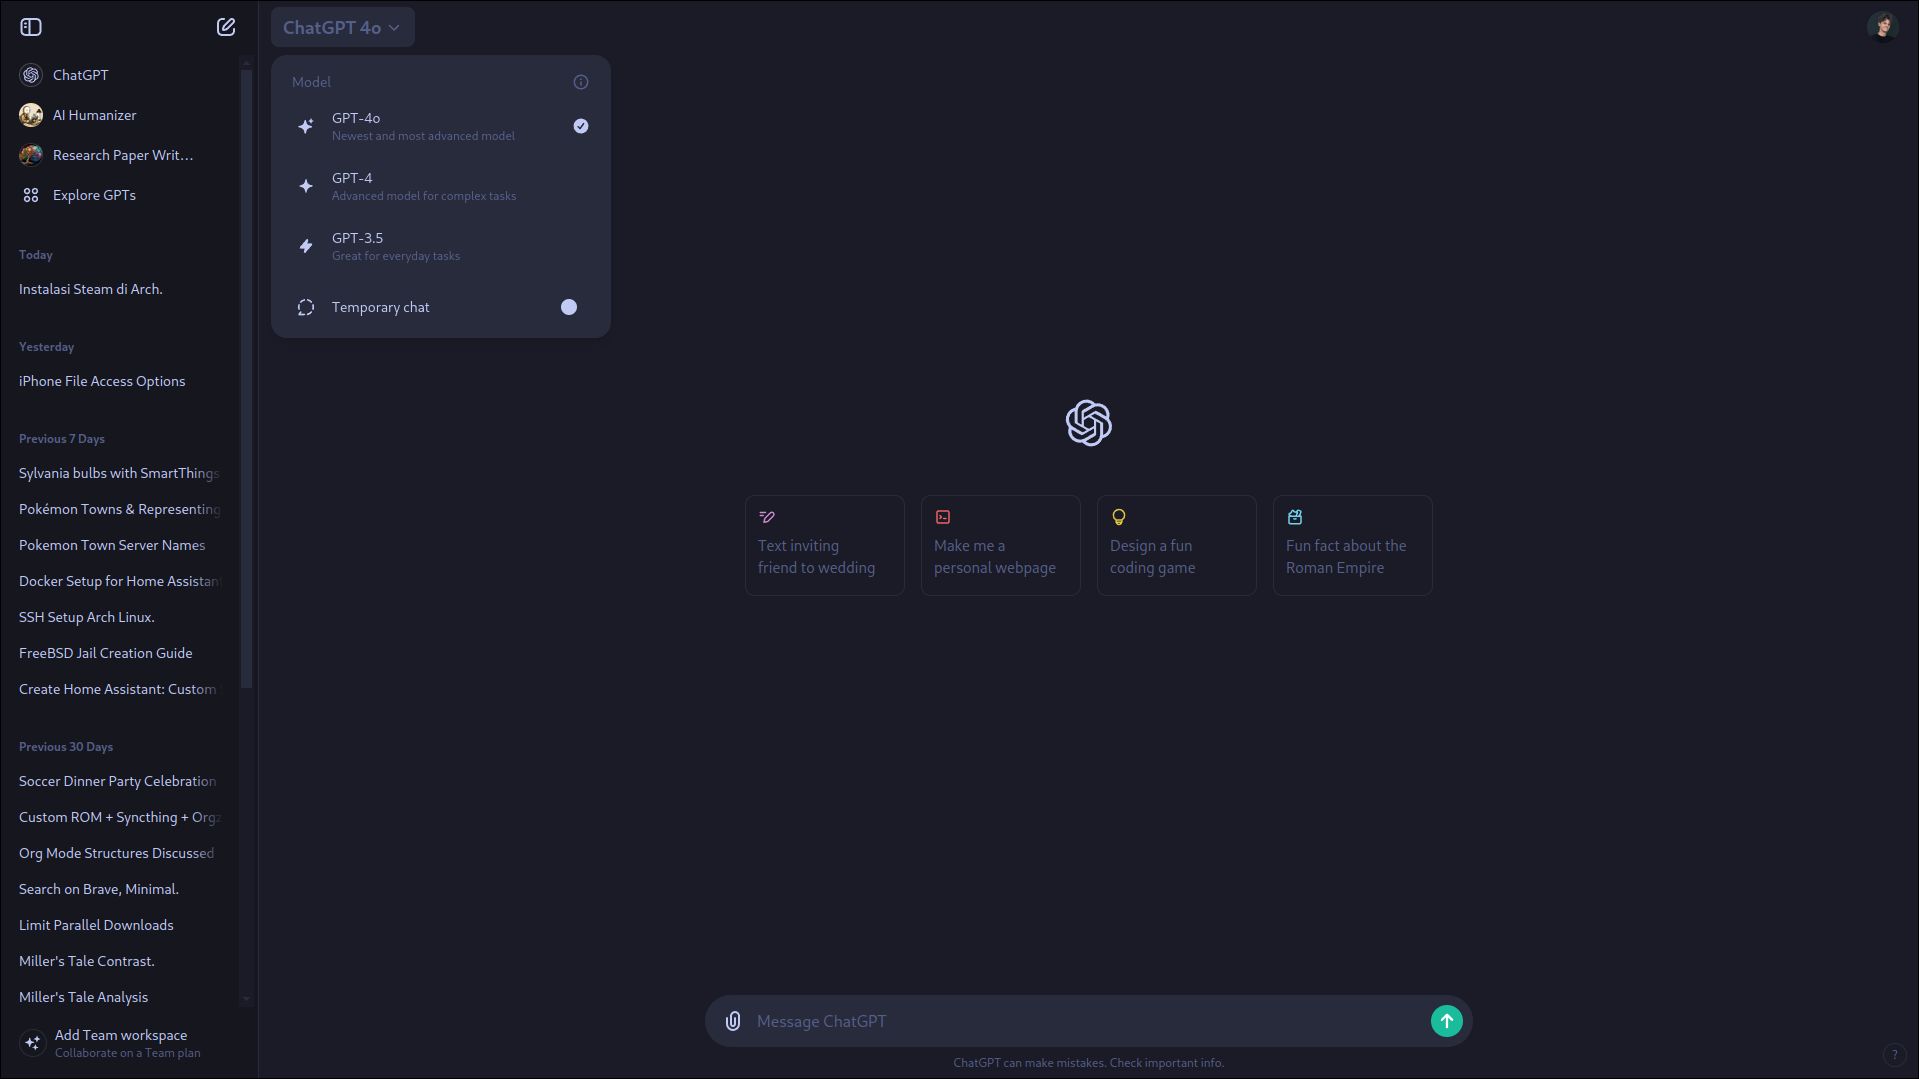
Task: Open the help question mark button
Action: click(x=1894, y=1054)
